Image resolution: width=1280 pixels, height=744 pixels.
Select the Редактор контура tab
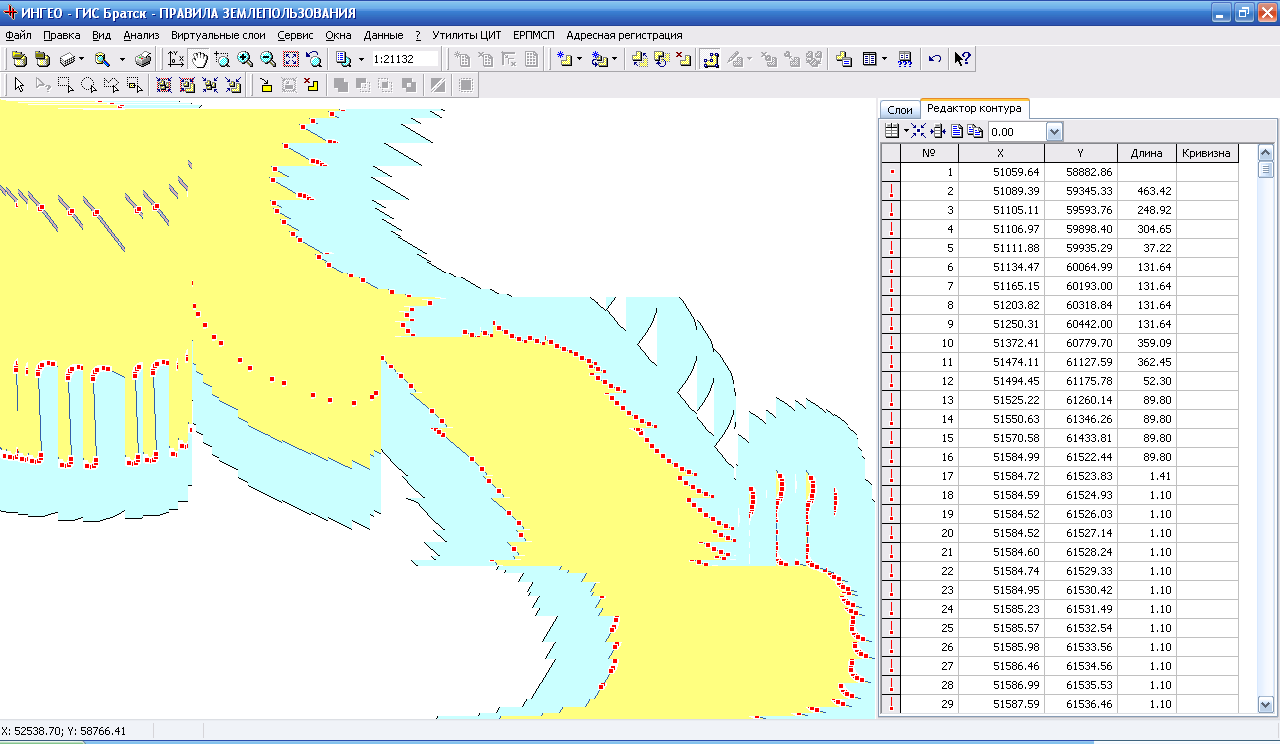click(x=974, y=108)
